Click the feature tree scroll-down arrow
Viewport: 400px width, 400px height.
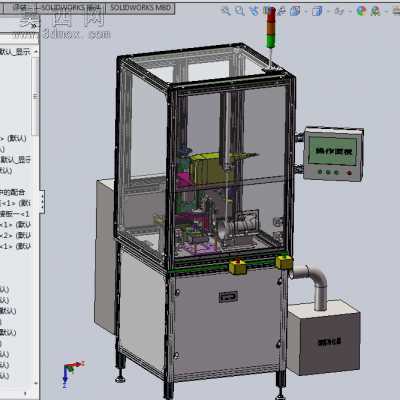point(36,384)
